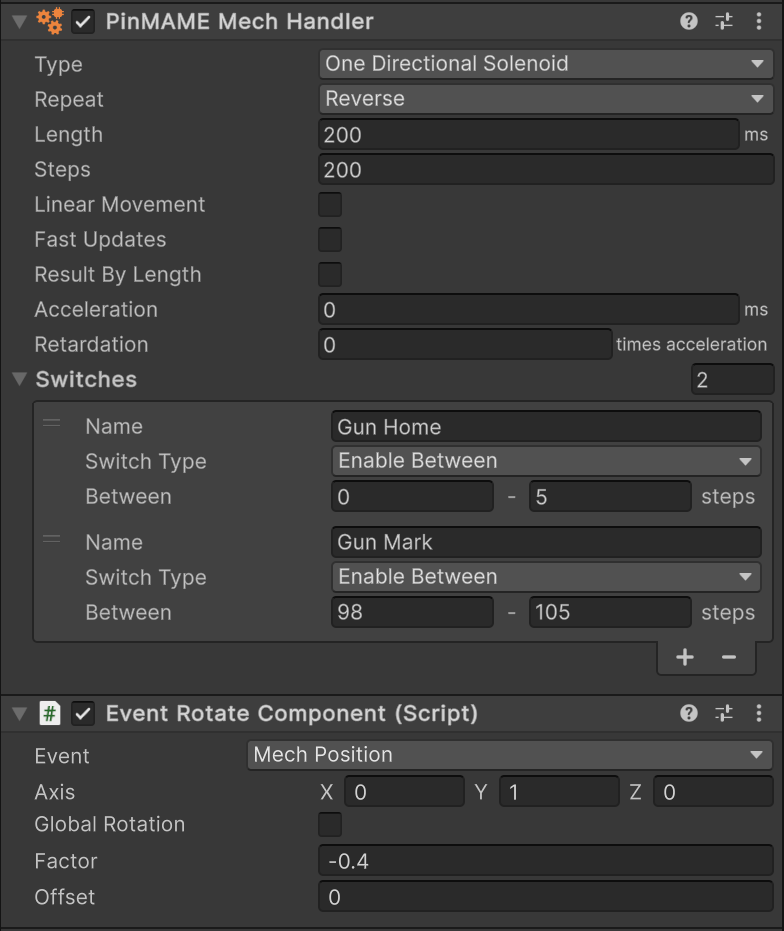
Task: Open PinMAME Mech Handler more options menu
Action: click(x=759, y=21)
